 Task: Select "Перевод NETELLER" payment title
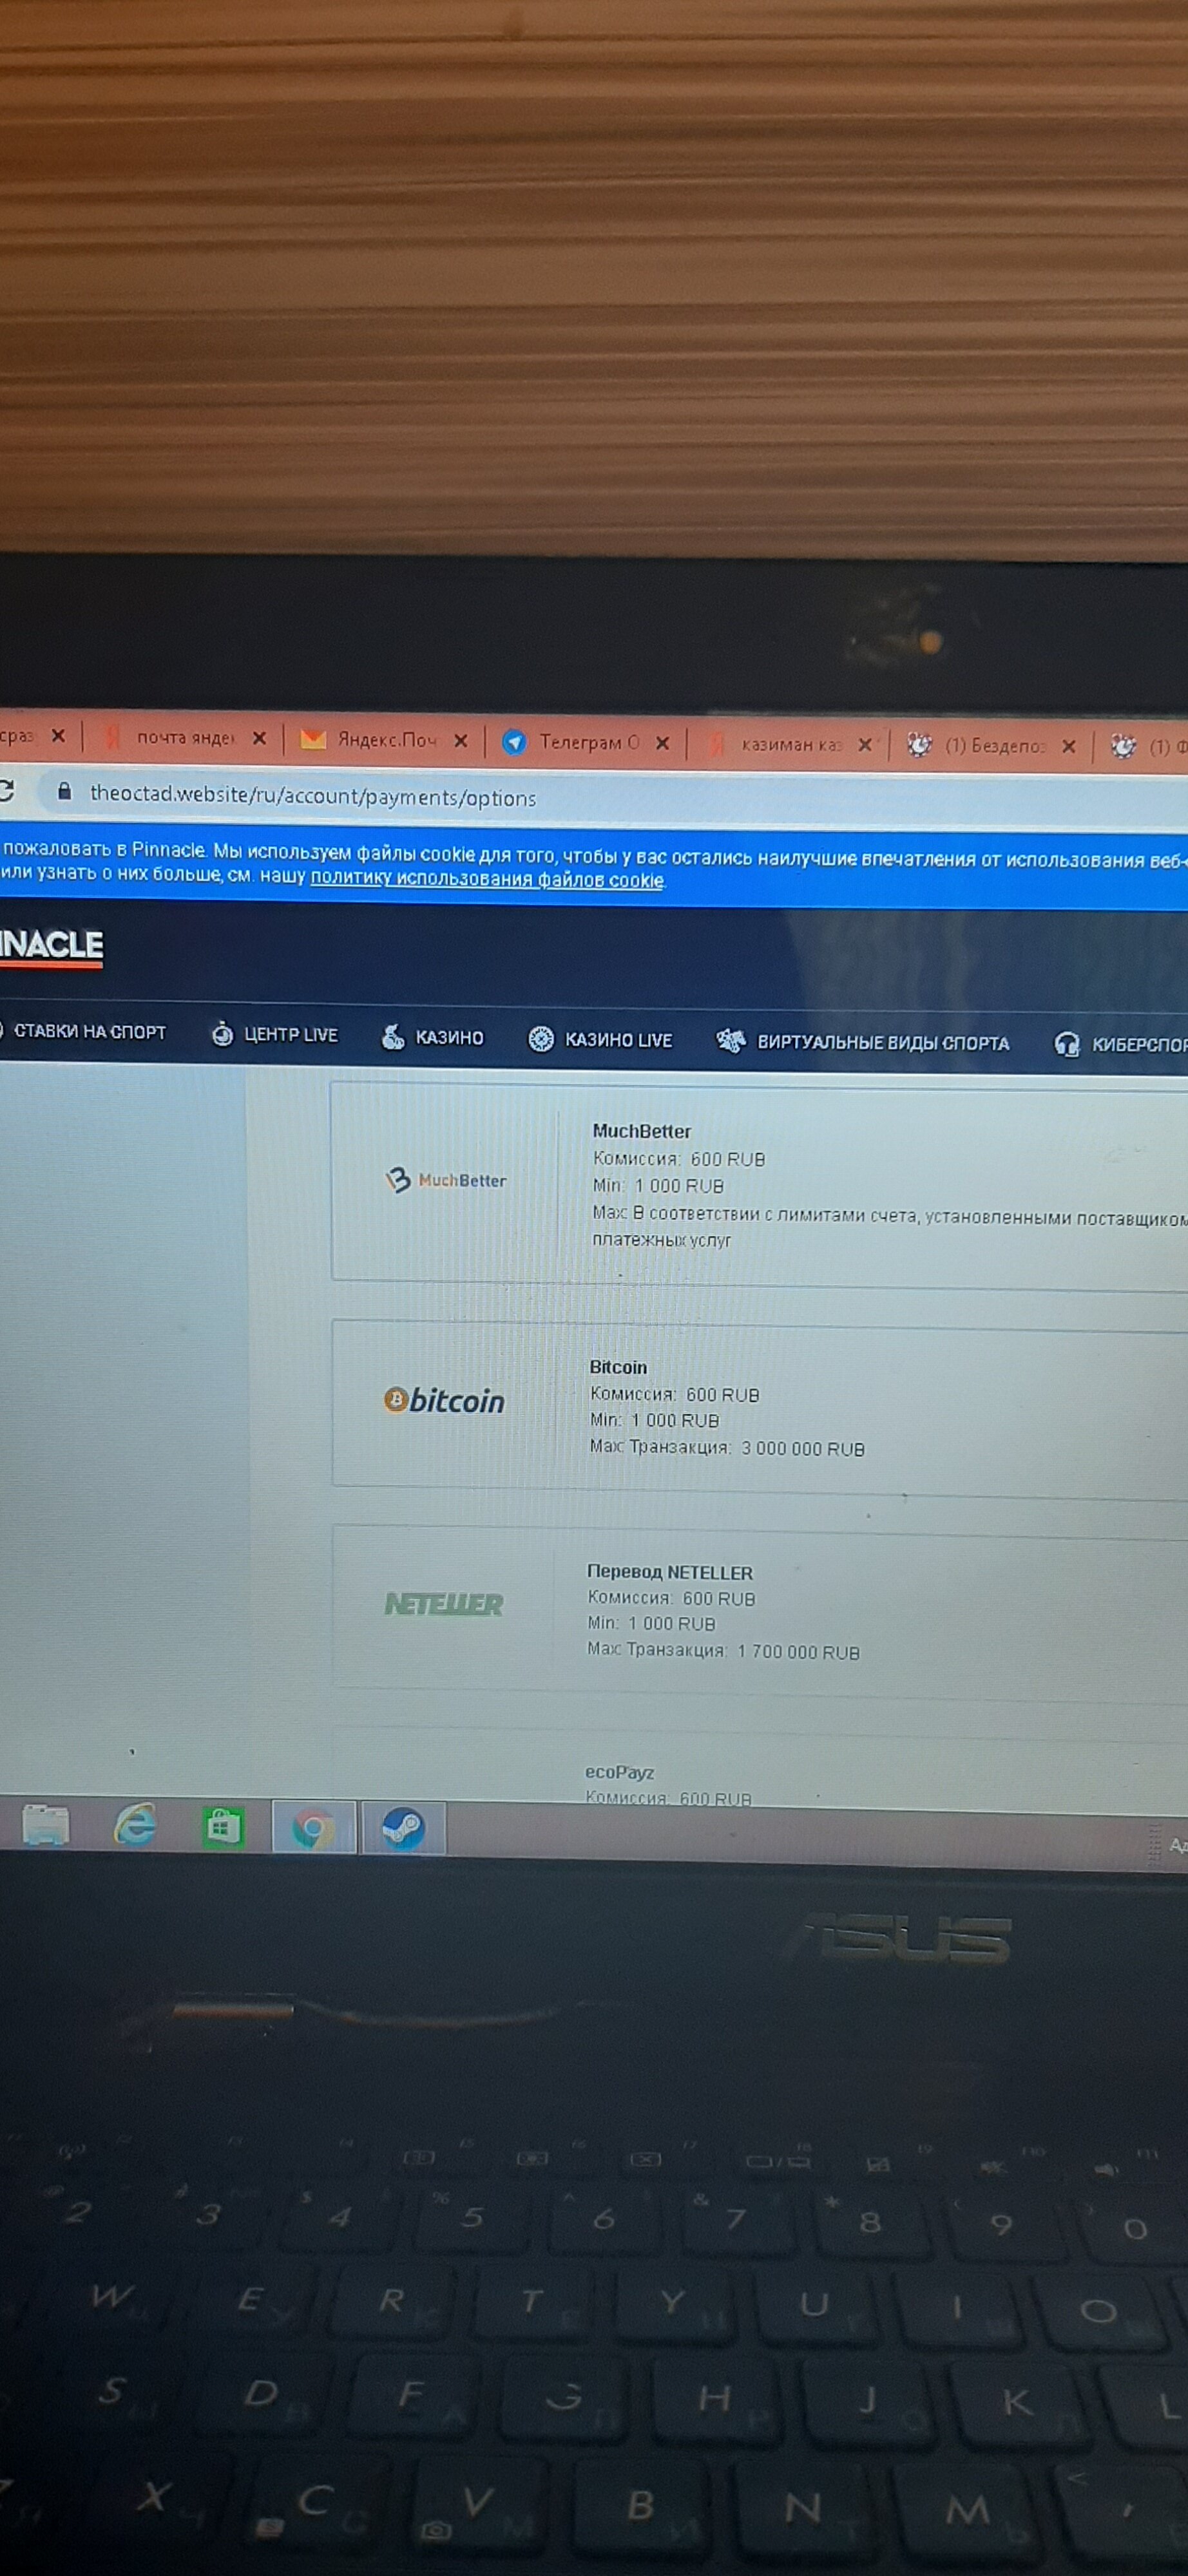[670, 1572]
